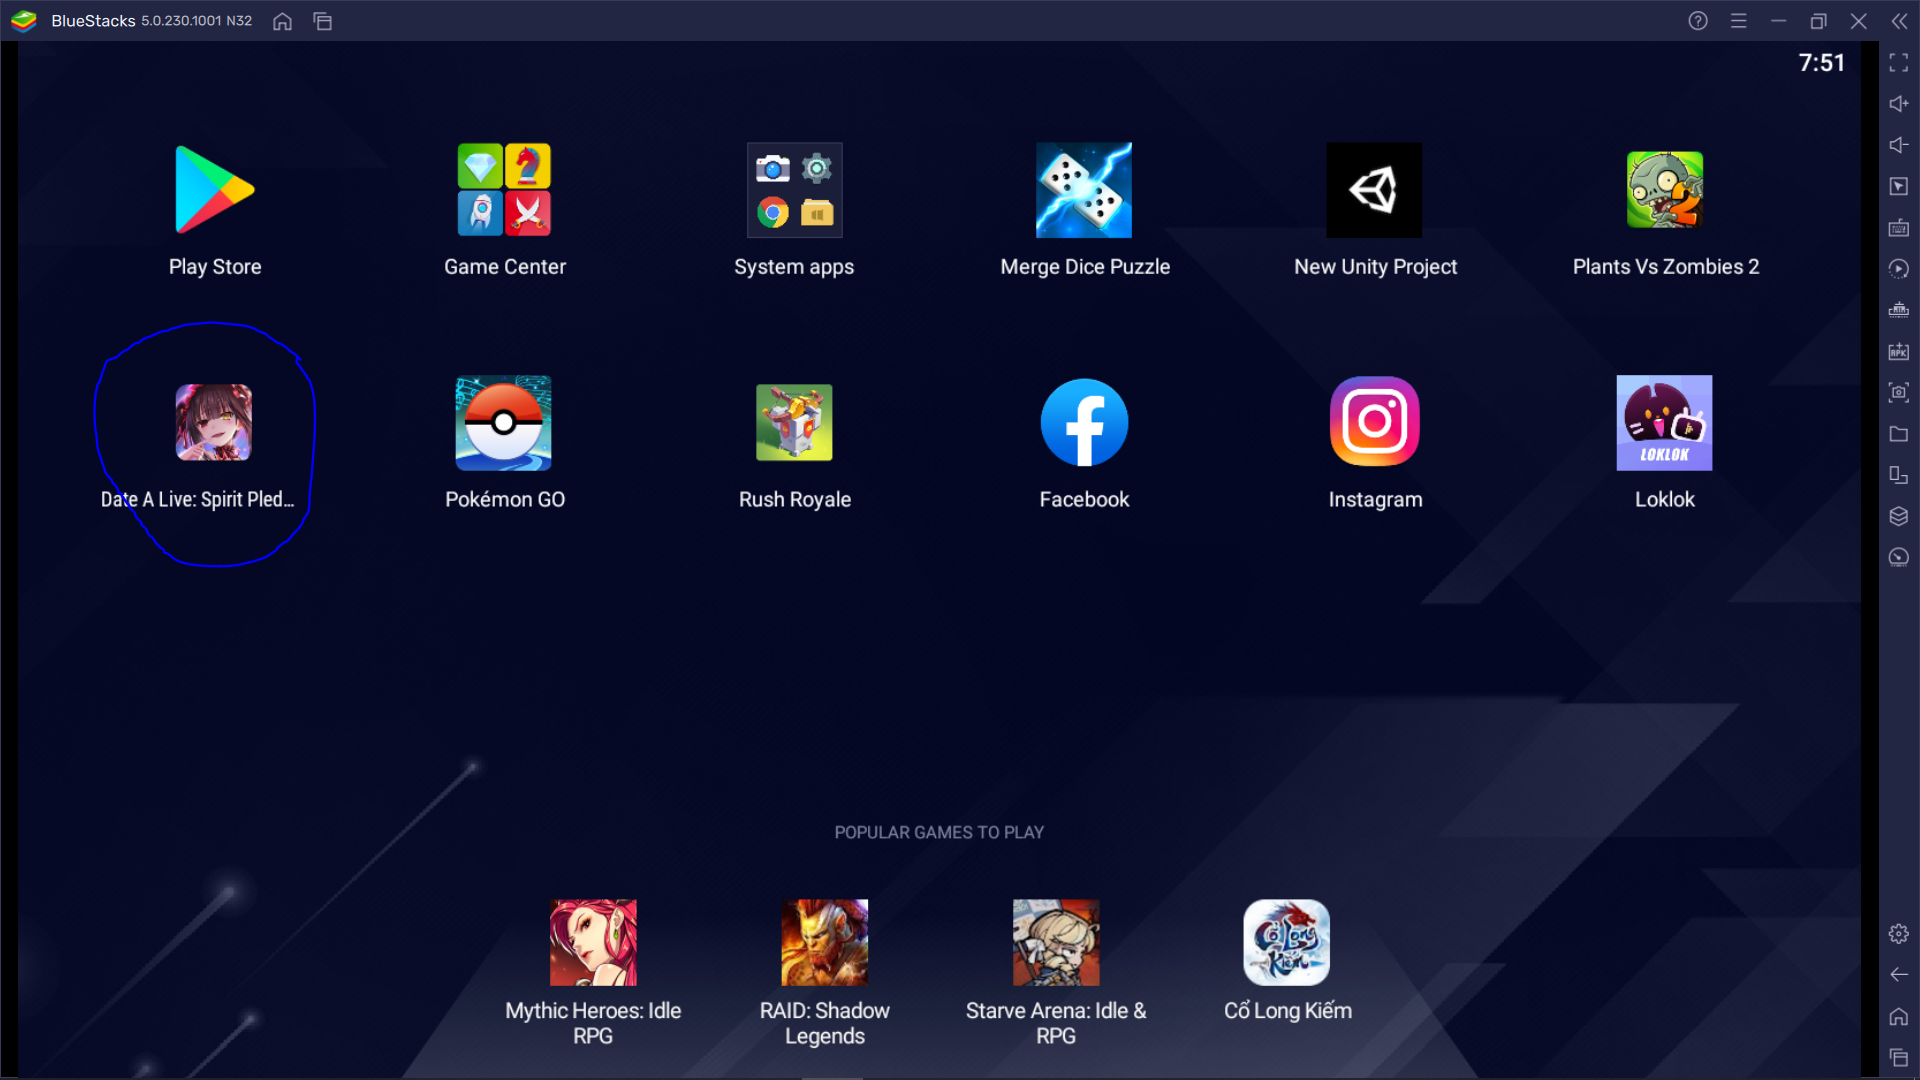The height and width of the screenshot is (1080, 1920).
Task: Open keyboard controls icon in sidebar
Action: click(1899, 228)
